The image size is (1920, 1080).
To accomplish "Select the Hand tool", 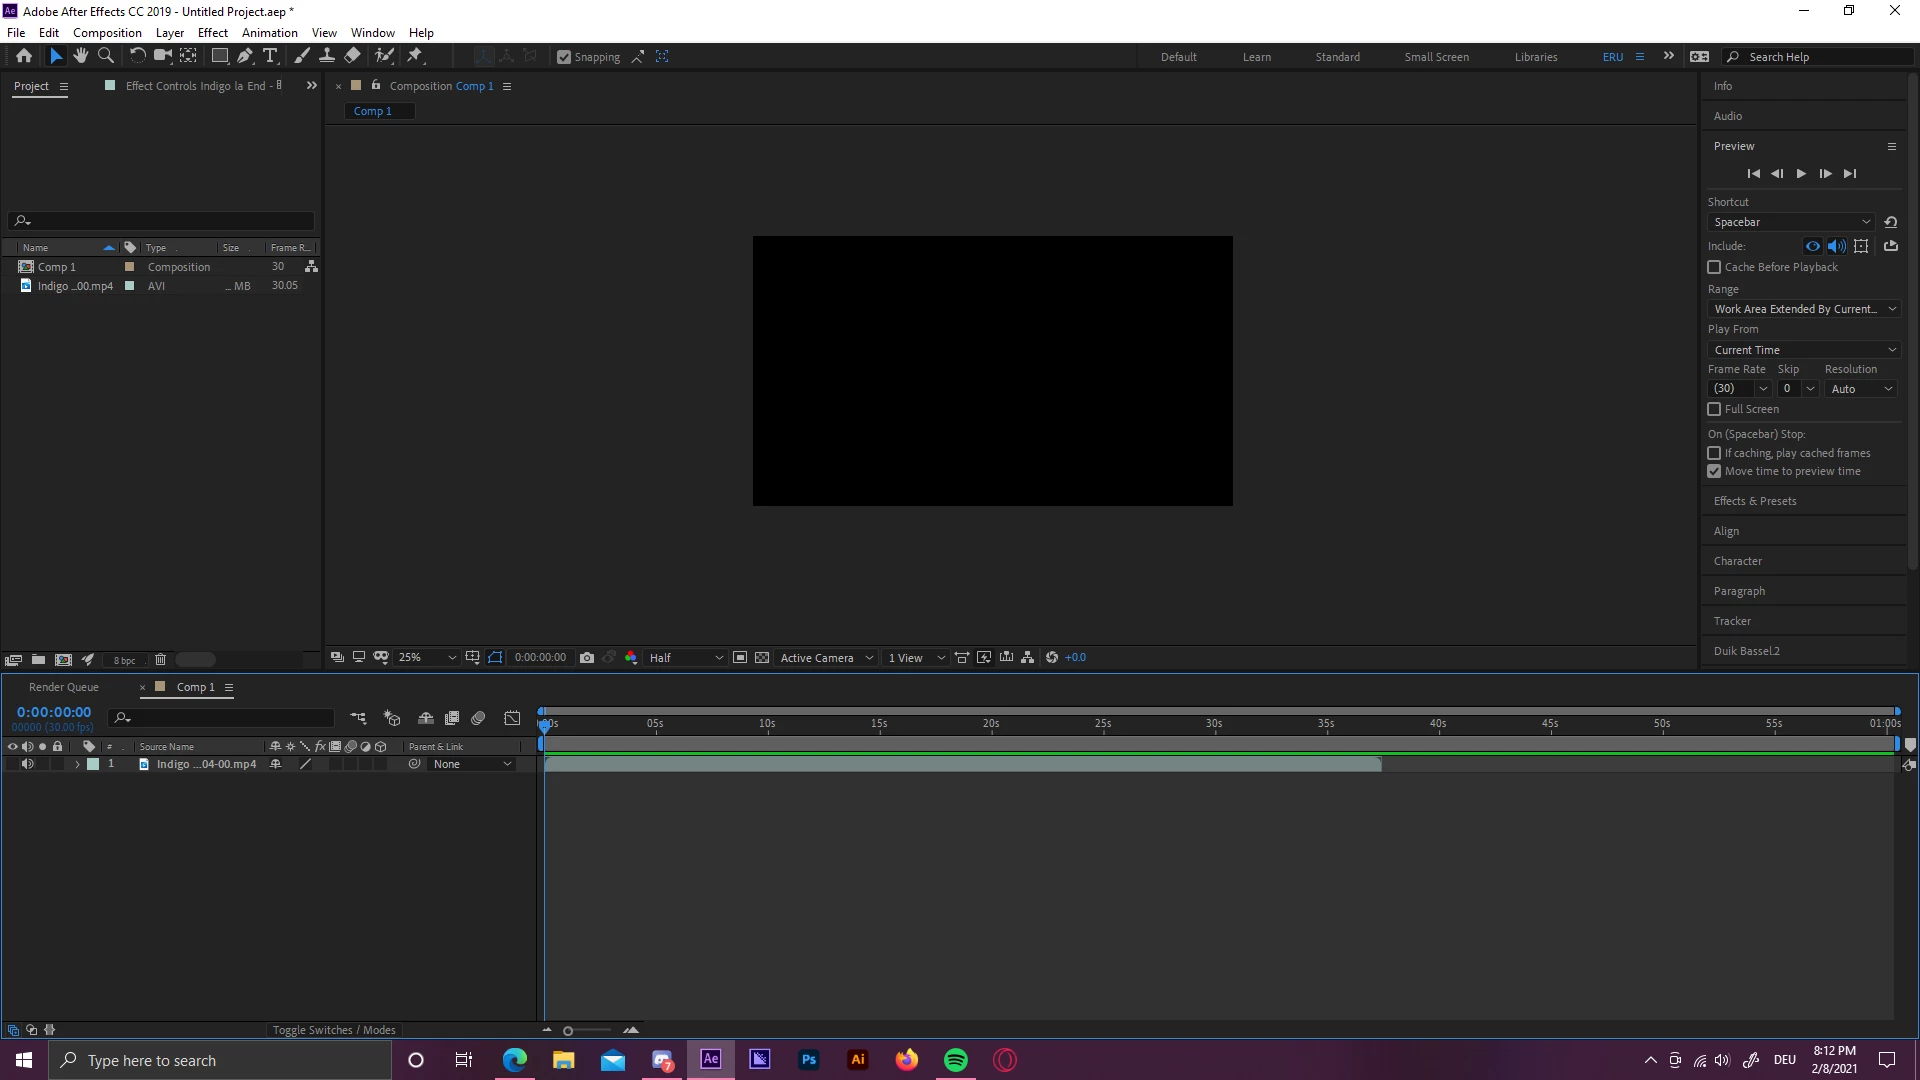I will pos(81,56).
